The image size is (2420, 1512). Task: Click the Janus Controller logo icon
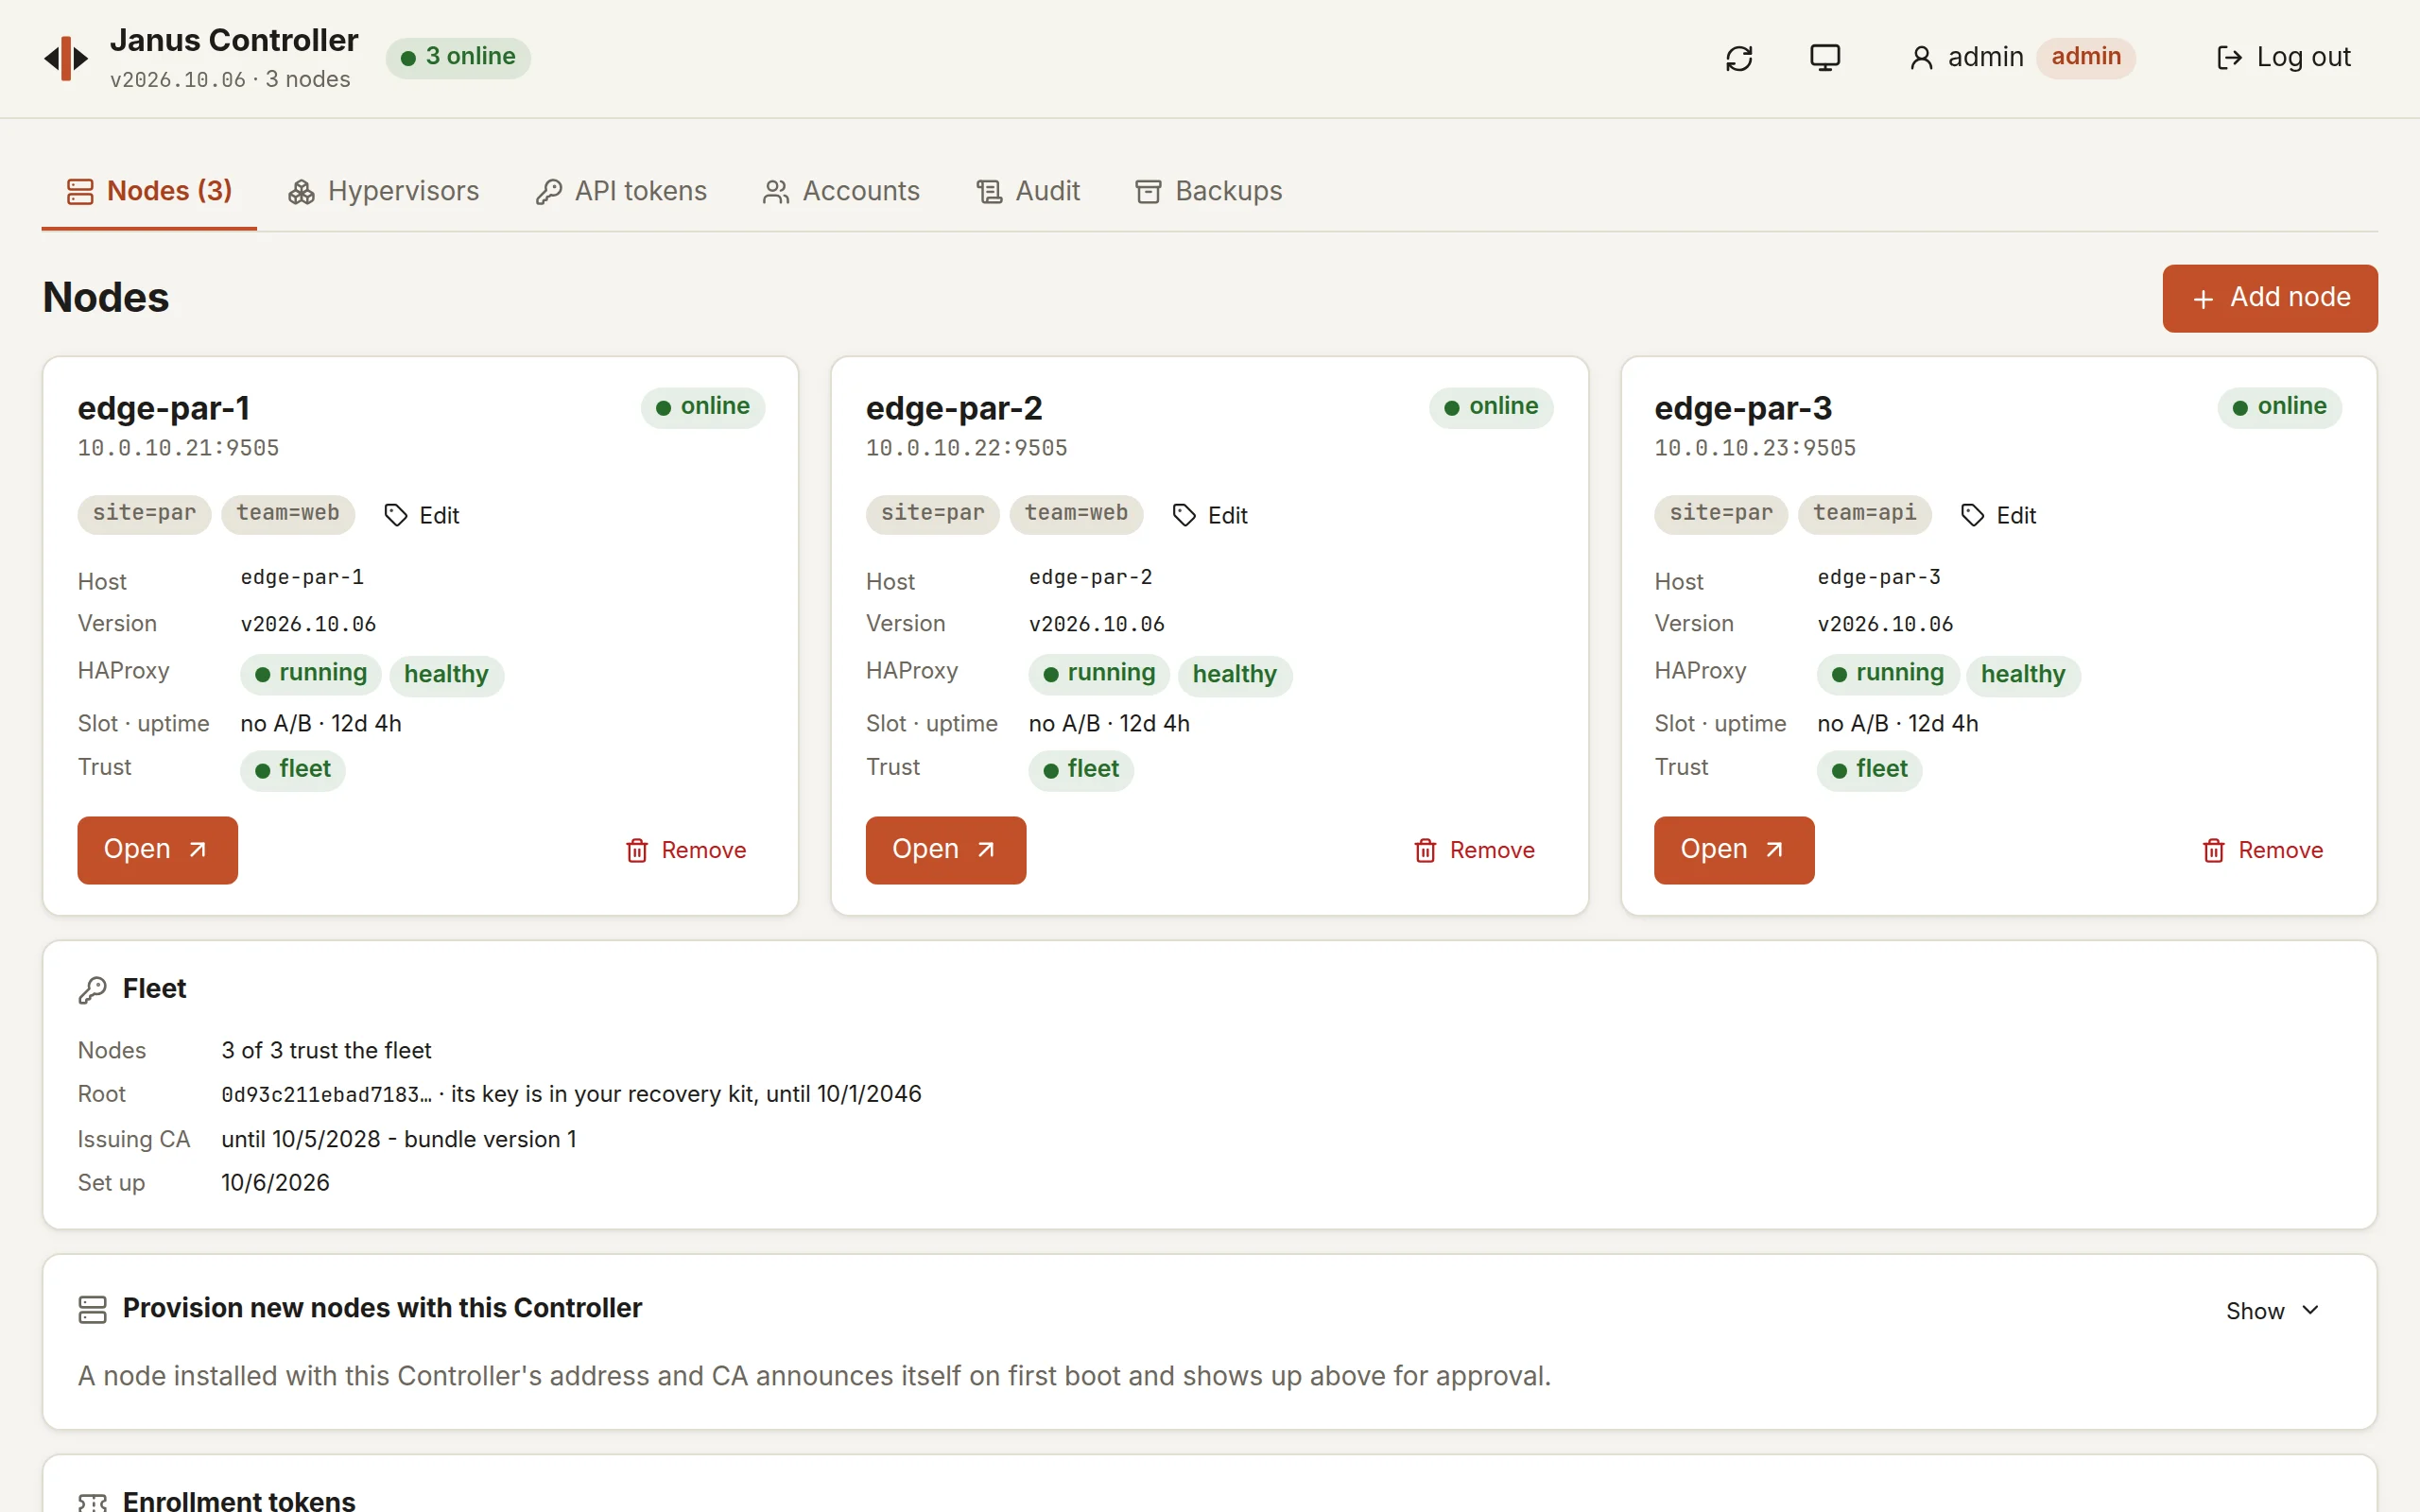point(66,58)
